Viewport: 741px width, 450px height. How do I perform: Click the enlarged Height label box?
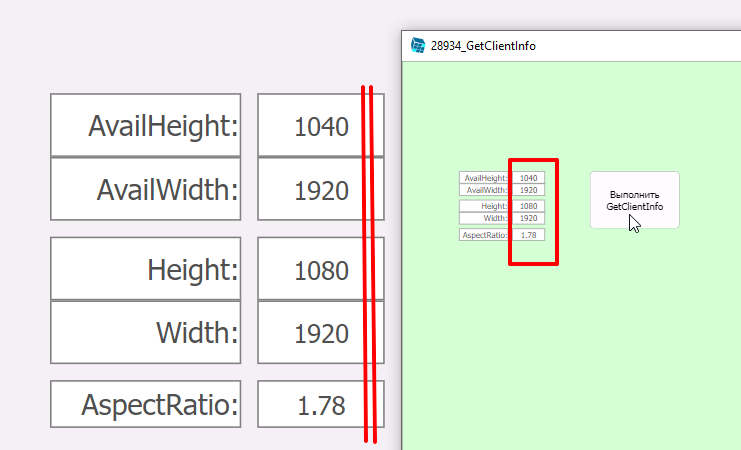coord(146,269)
